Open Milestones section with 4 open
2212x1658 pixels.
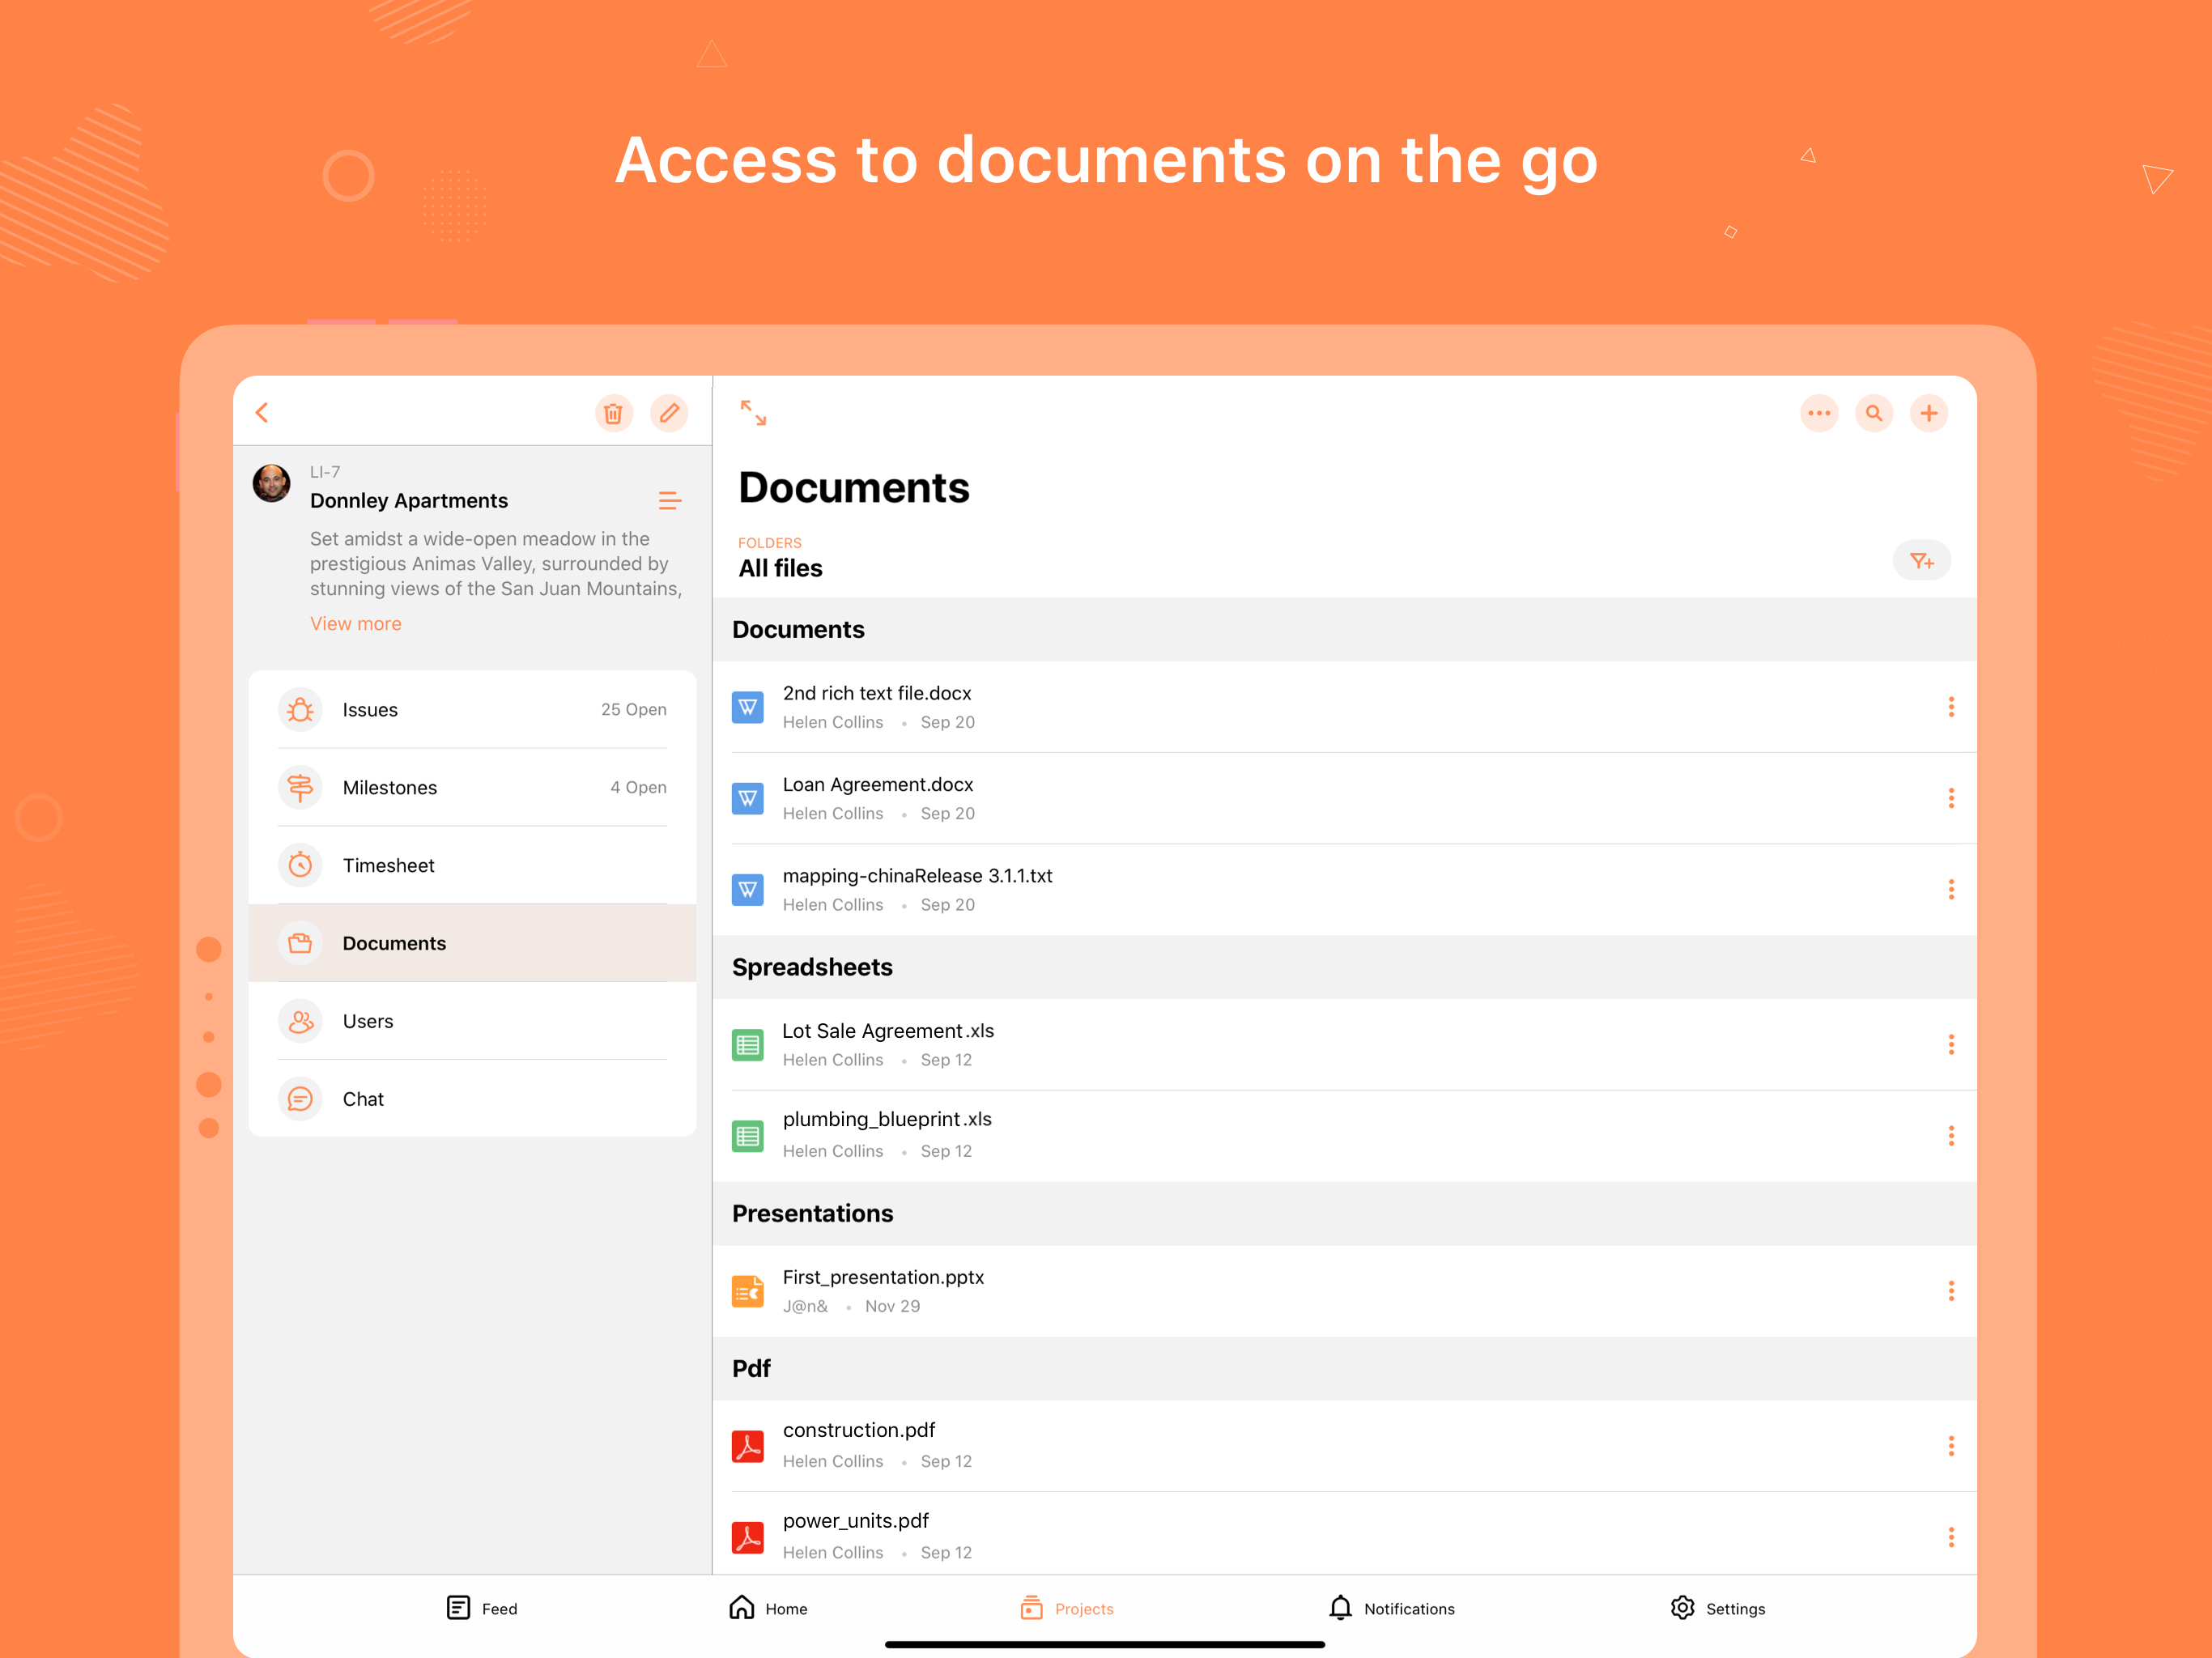click(472, 788)
